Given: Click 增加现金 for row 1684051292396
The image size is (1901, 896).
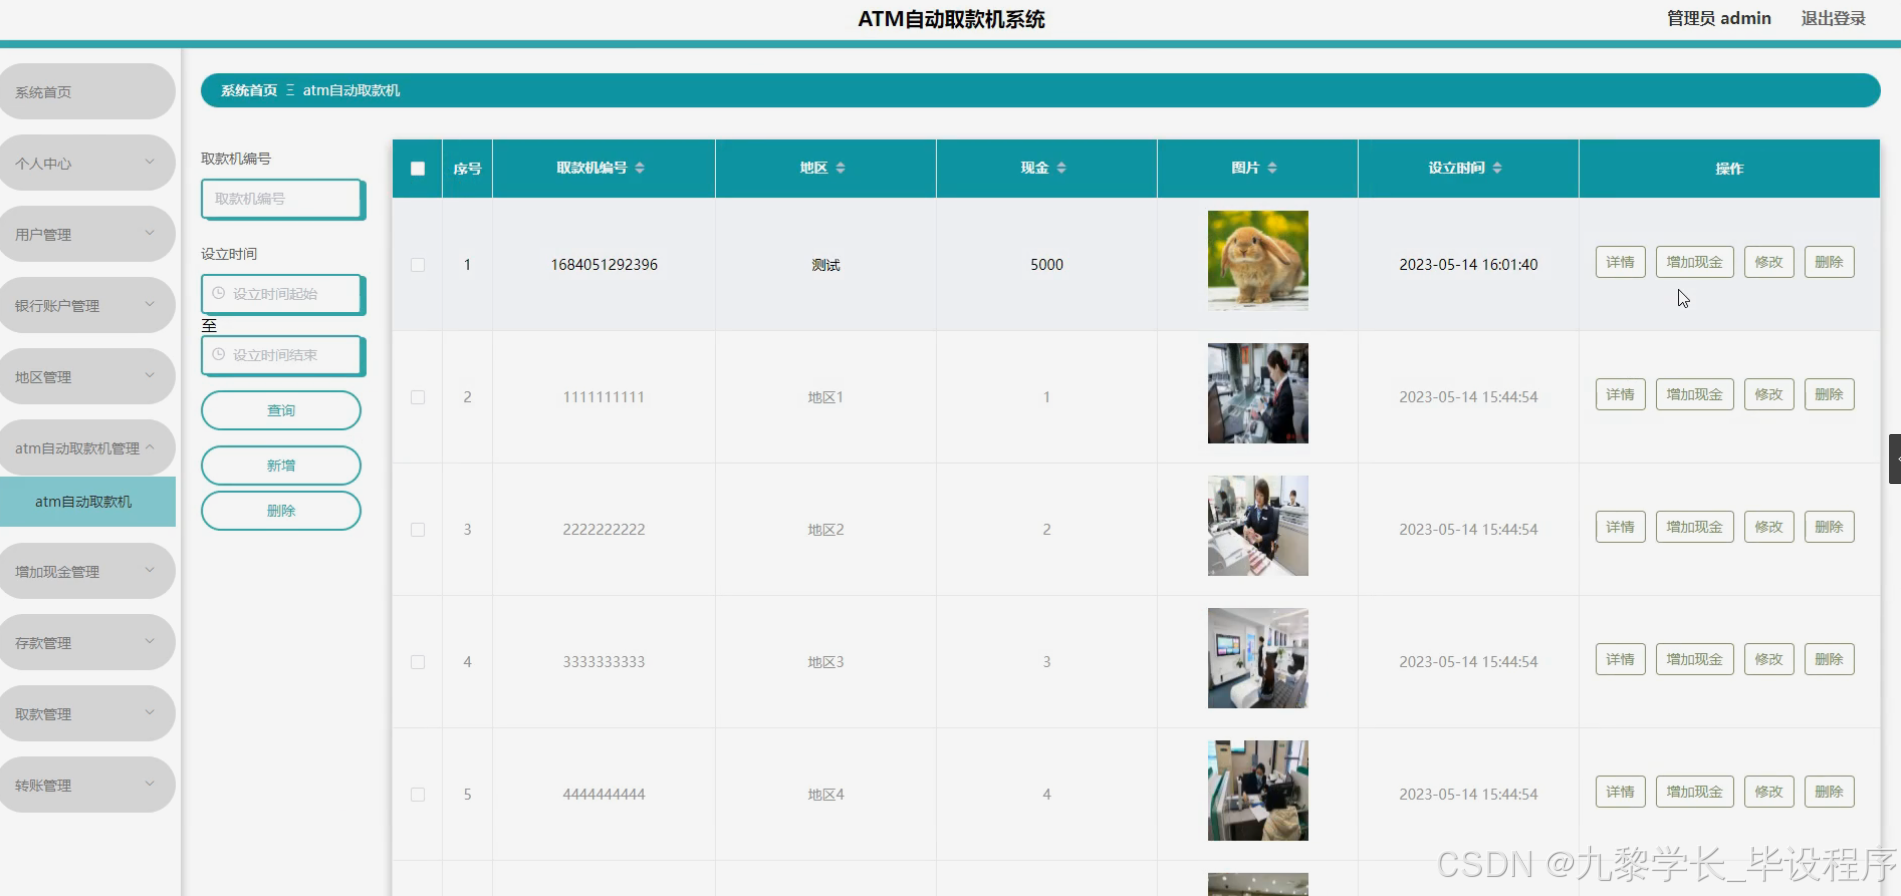Looking at the screenshot, I should pos(1694,262).
